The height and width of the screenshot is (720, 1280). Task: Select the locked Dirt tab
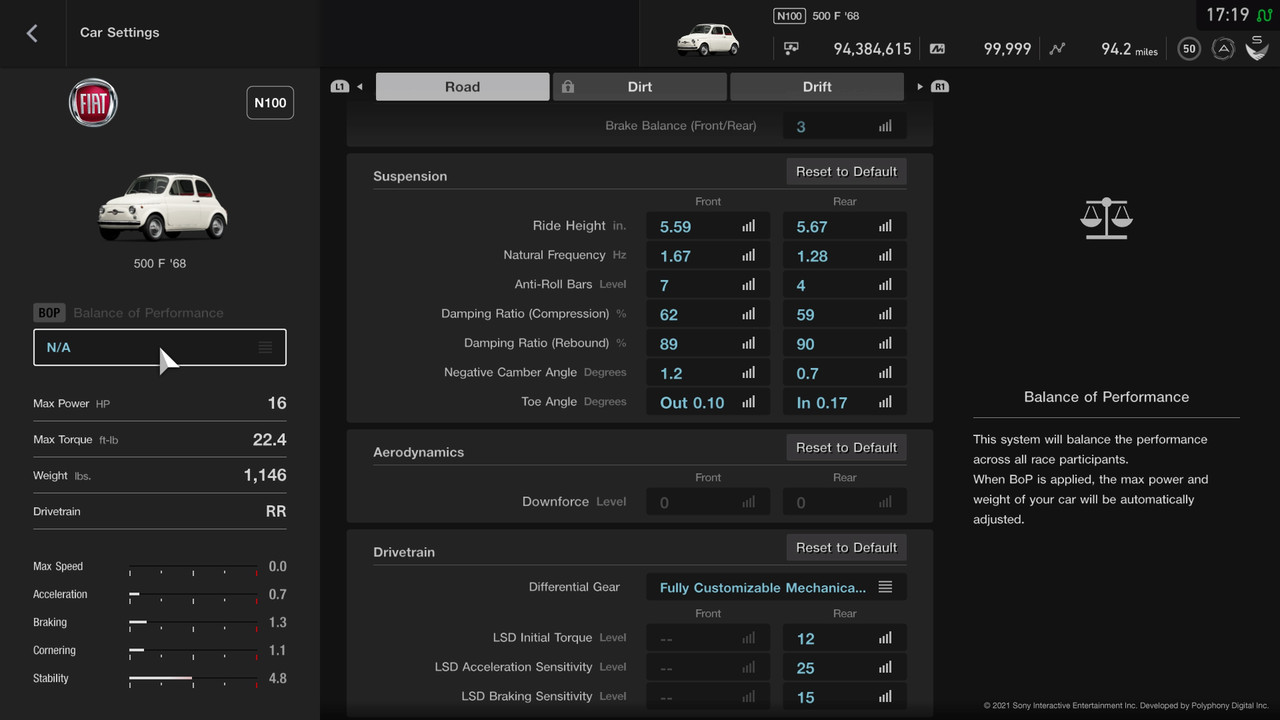coord(640,87)
